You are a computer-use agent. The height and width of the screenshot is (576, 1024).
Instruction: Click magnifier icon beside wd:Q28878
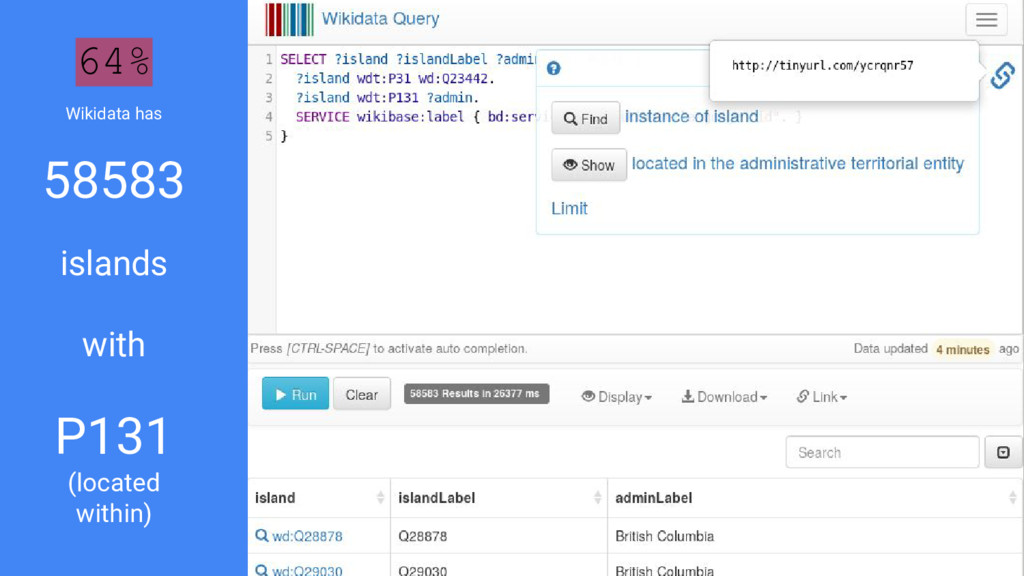click(x=262, y=536)
